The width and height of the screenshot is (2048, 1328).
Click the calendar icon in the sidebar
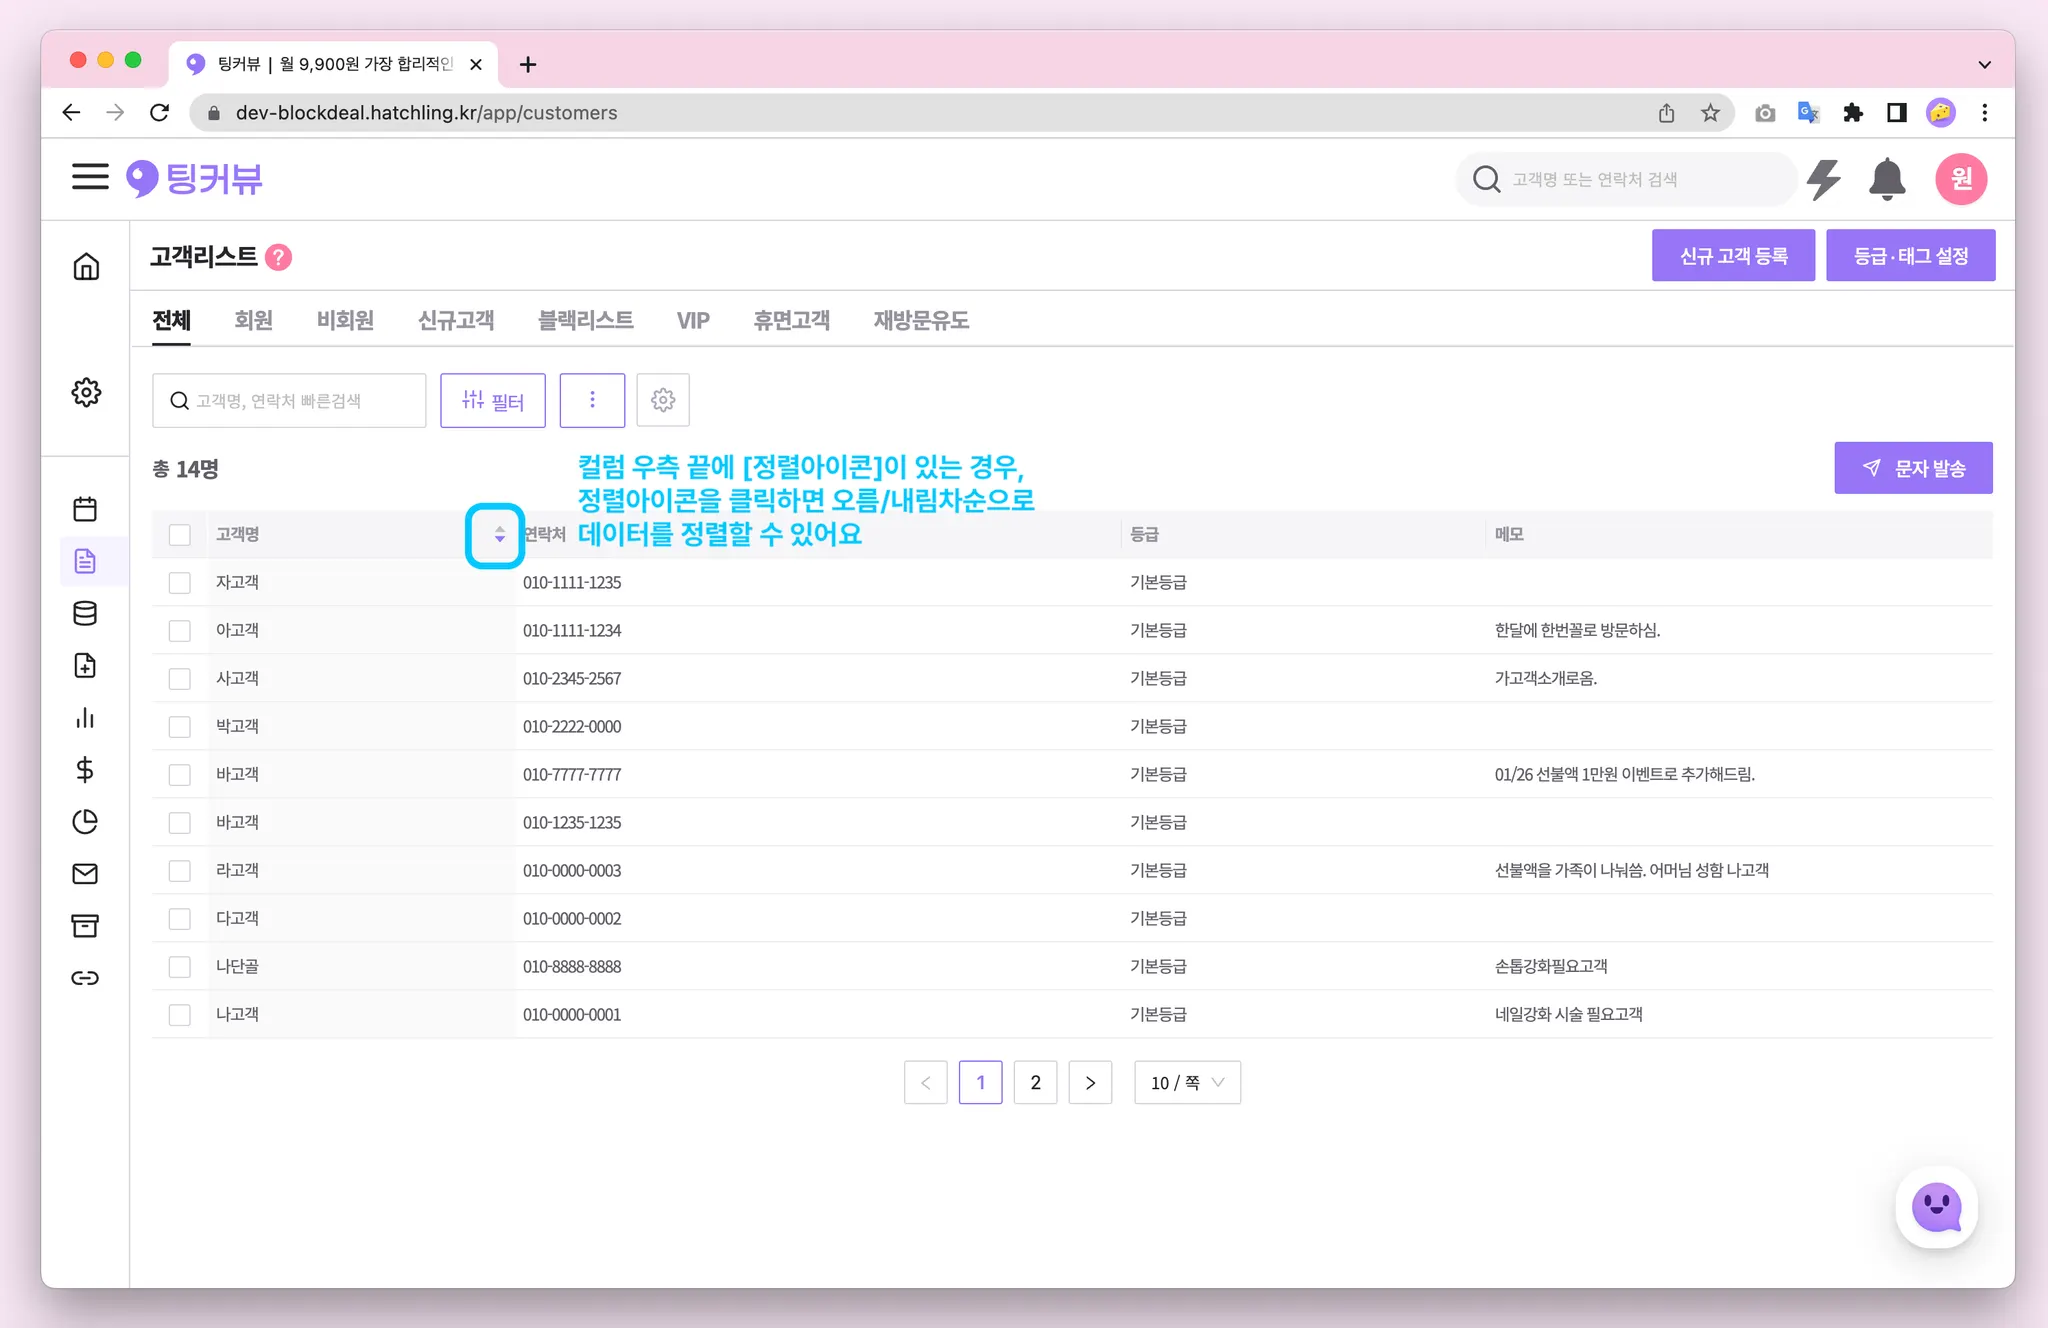click(85, 509)
